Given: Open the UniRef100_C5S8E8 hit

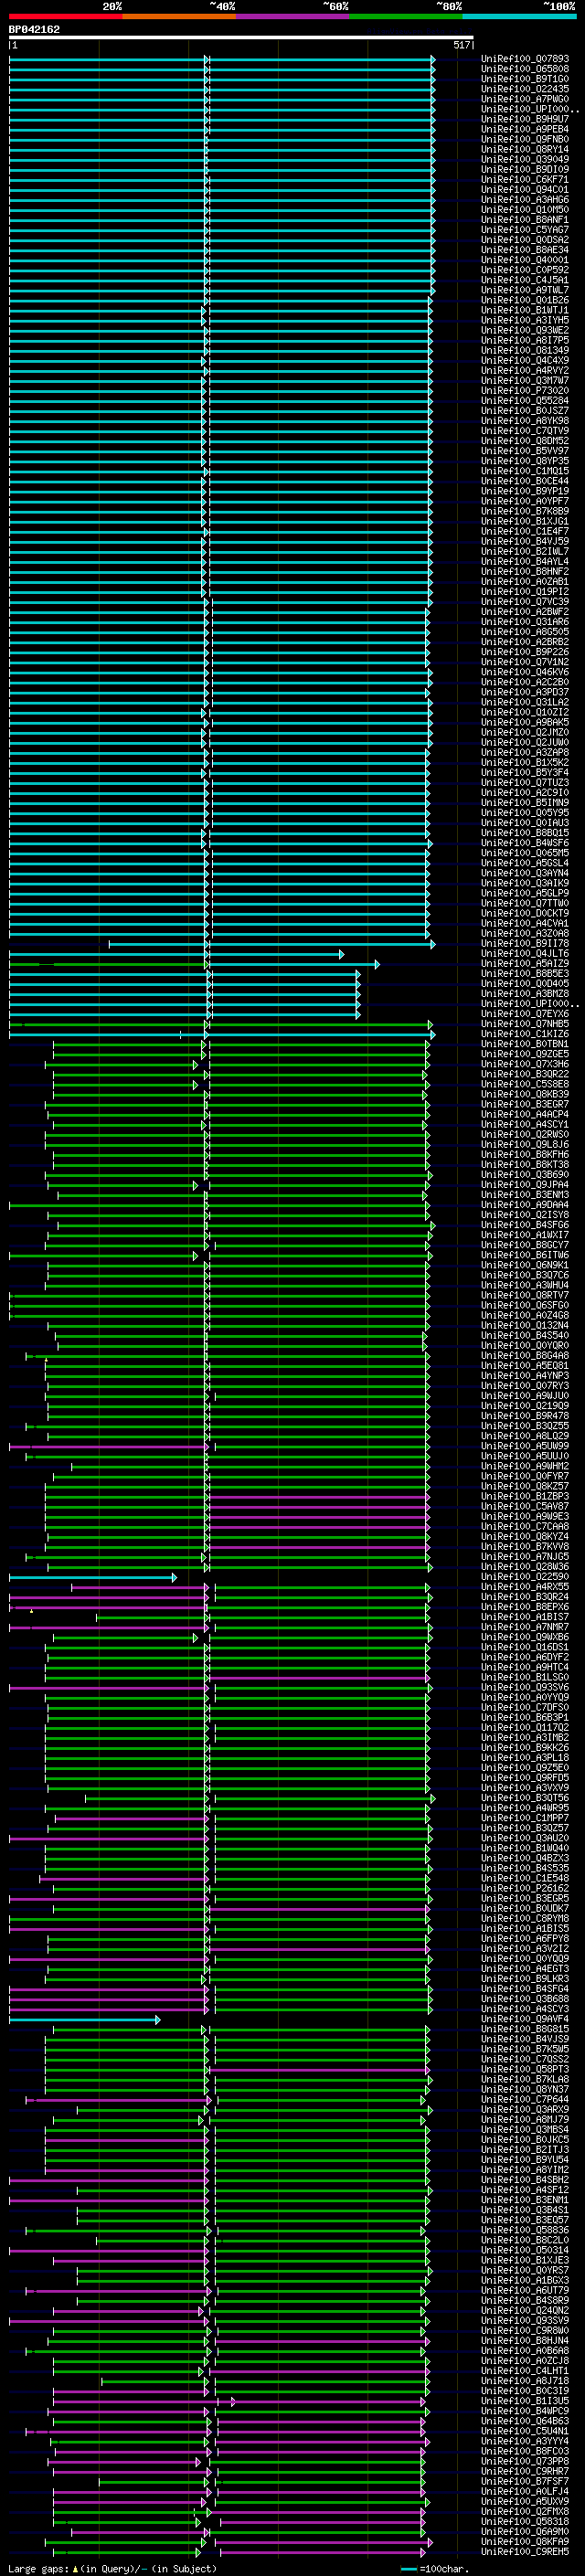Looking at the screenshot, I should tap(525, 1084).
